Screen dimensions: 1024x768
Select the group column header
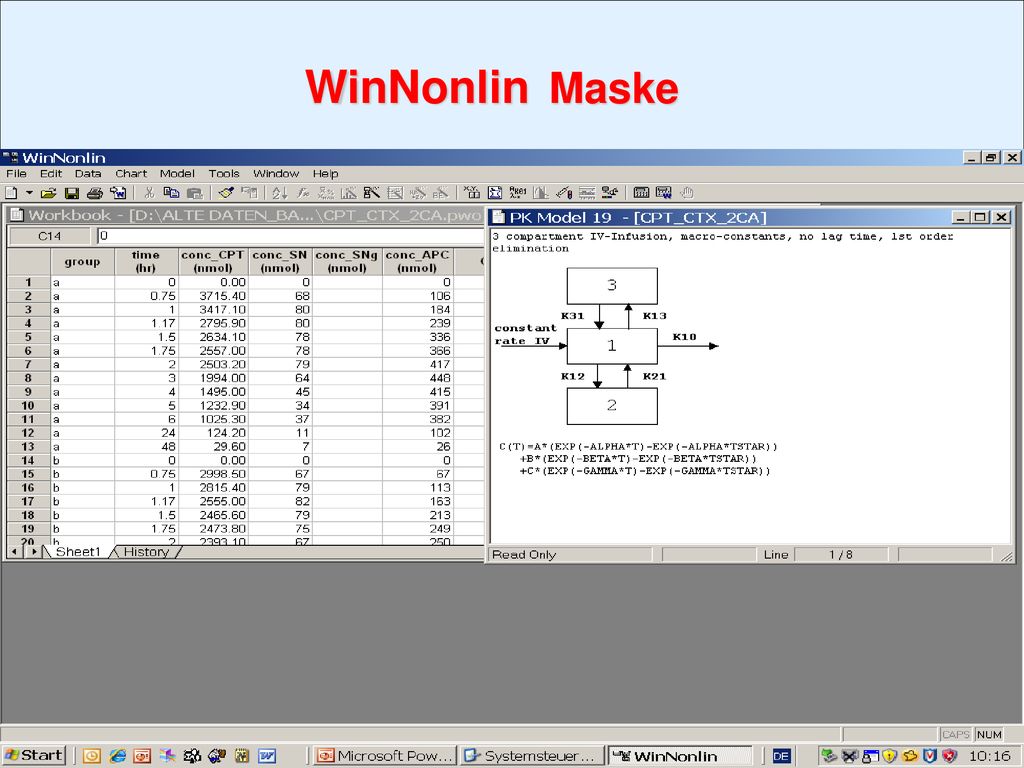click(x=82, y=261)
